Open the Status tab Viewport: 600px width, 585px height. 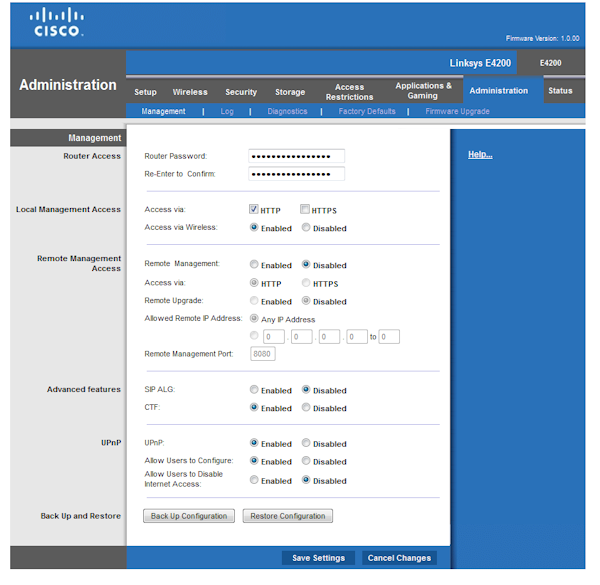click(560, 91)
